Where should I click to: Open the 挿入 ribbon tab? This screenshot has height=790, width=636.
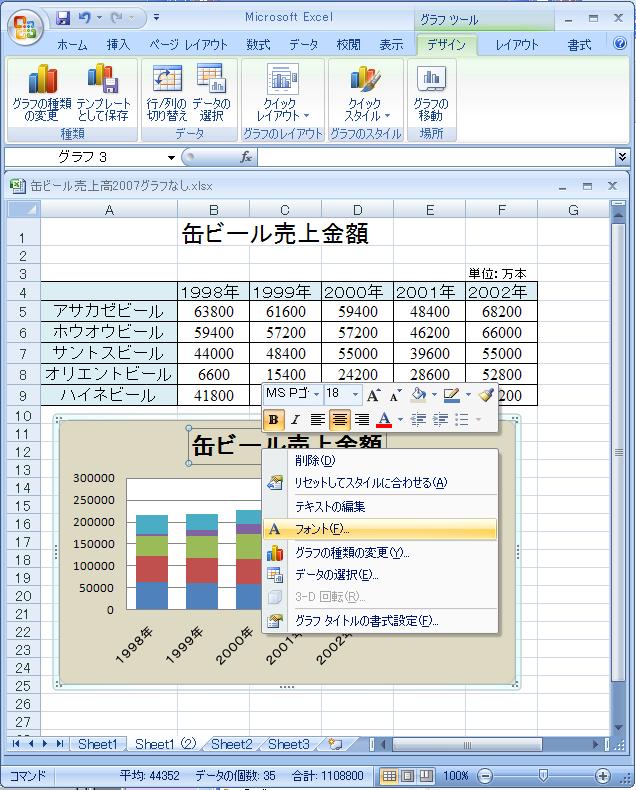[118, 45]
